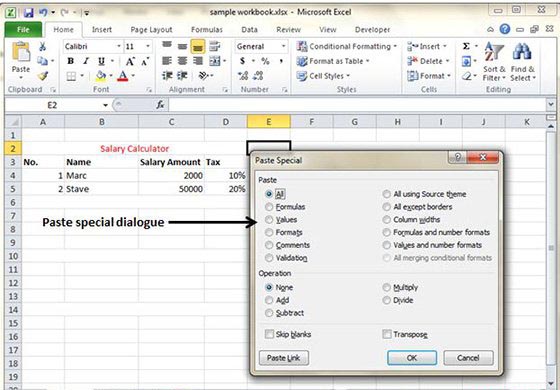This screenshot has height=390, width=560.
Task: Toggle Bold formatting
Action: click(71, 61)
